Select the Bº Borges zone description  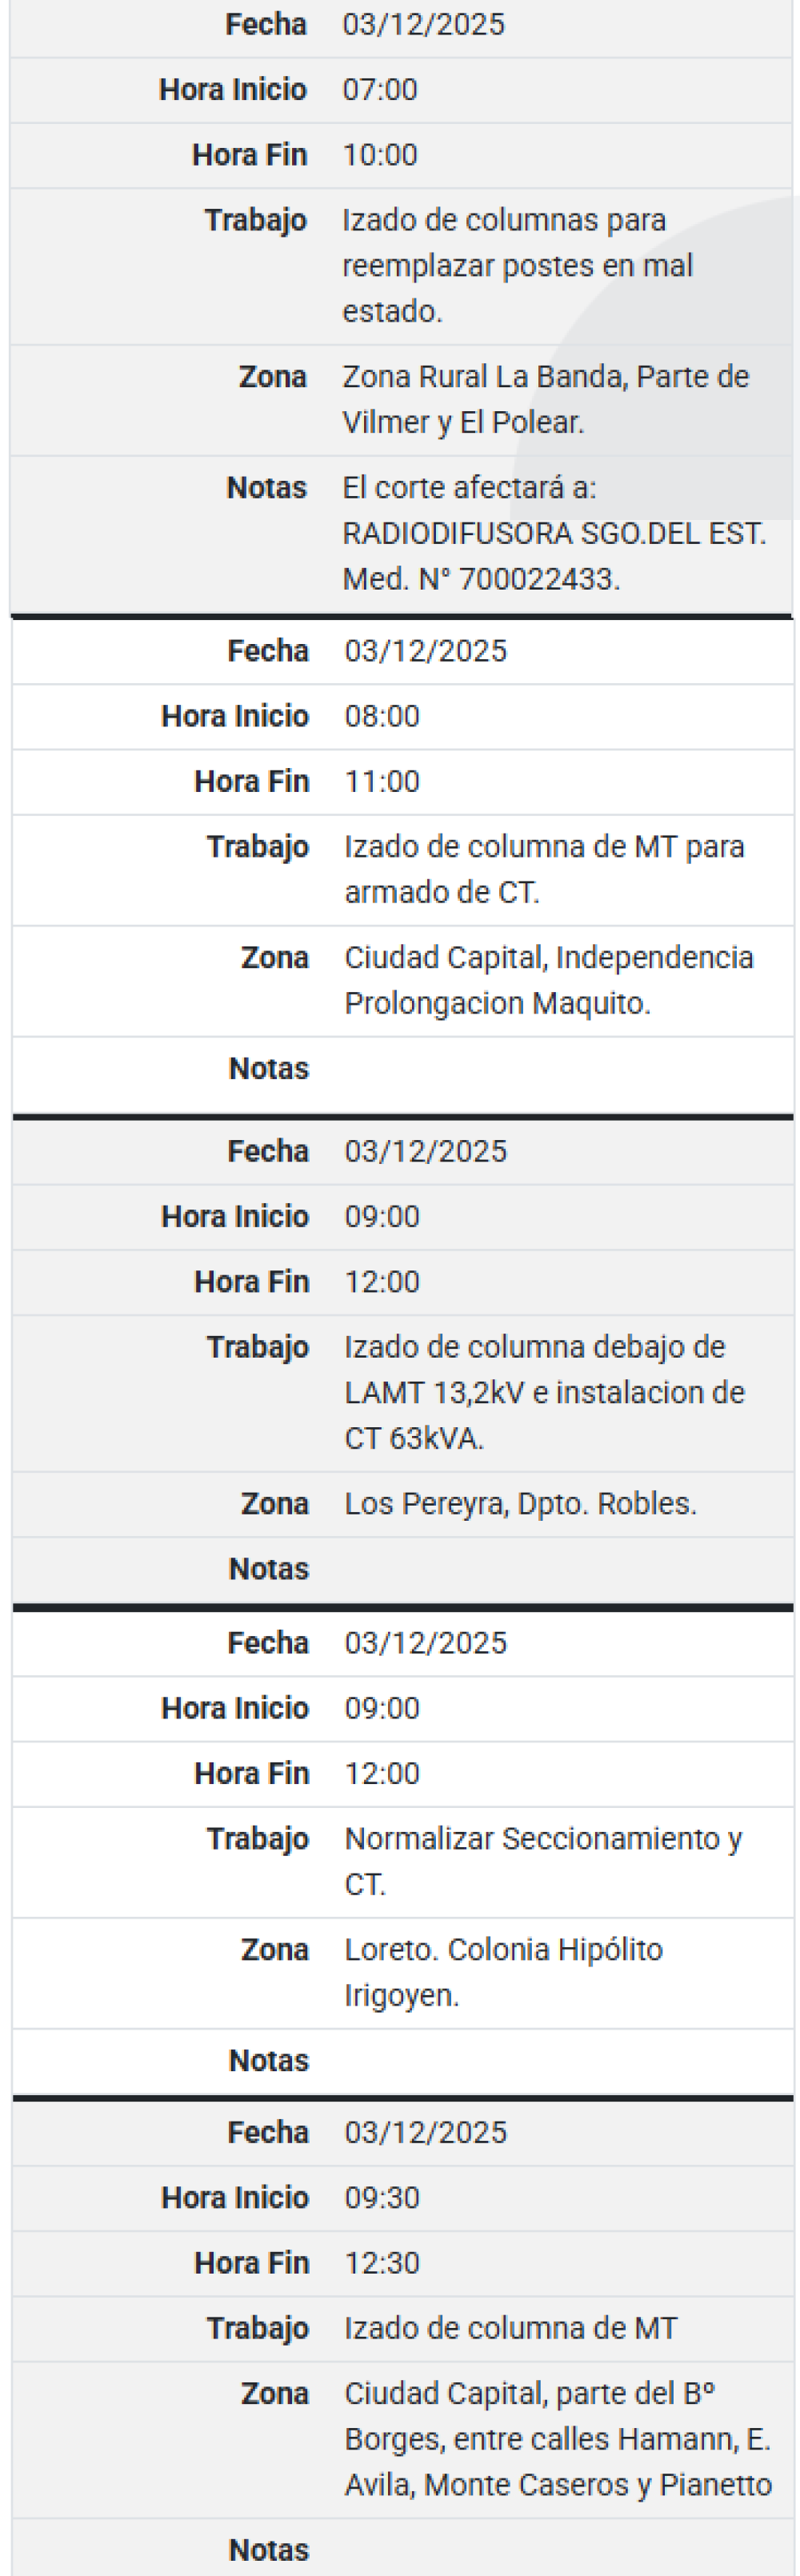coord(557,2438)
